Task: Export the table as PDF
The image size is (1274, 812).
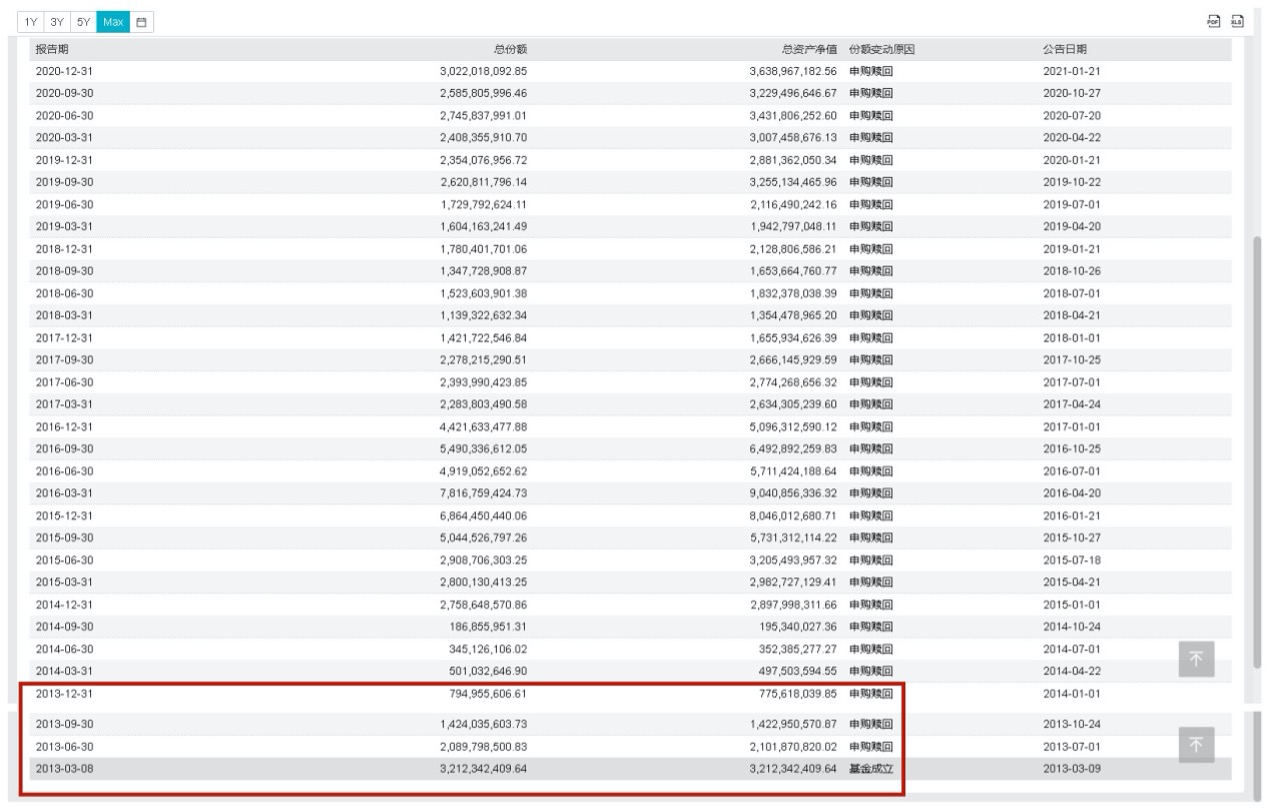Action: click(x=1215, y=21)
